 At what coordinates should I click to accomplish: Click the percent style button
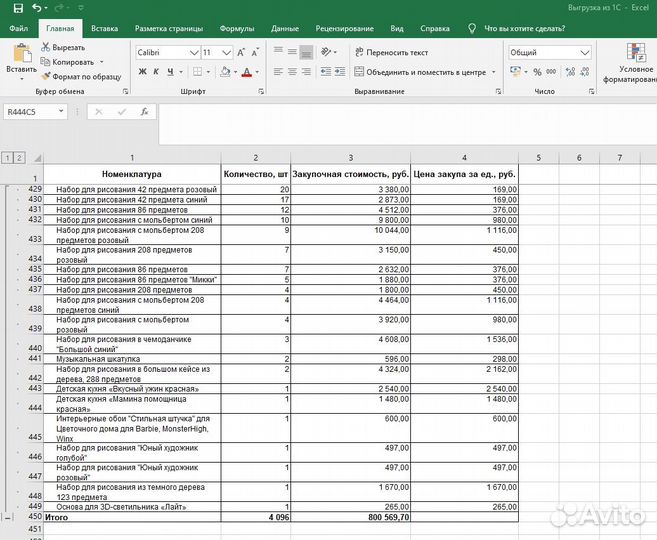point(537,72)
